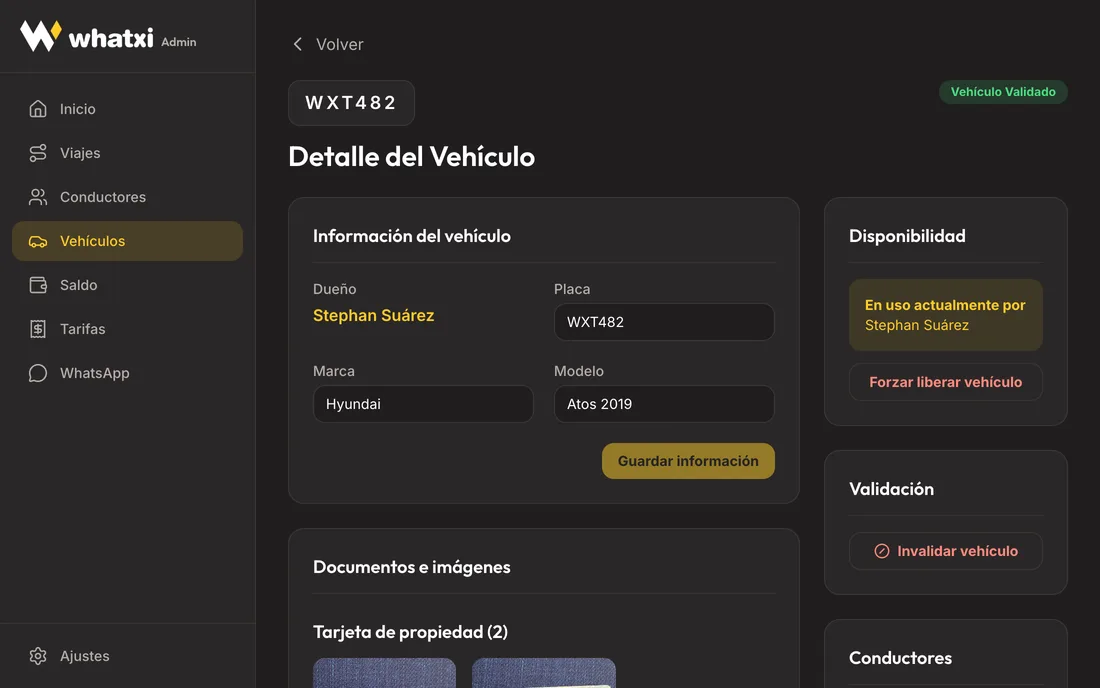
Task: Click the Inicio home icon
Action: [x=38, y=109]
